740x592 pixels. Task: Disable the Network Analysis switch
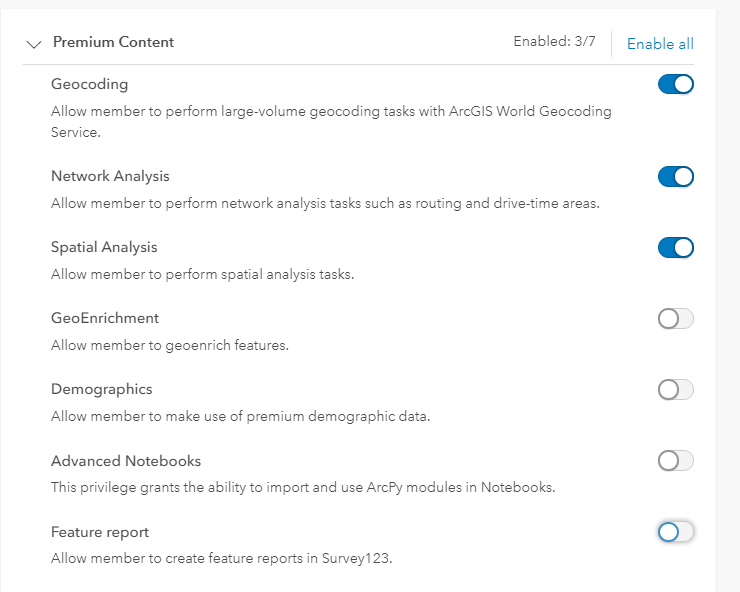pyautogui.click(x=675, y=177)
